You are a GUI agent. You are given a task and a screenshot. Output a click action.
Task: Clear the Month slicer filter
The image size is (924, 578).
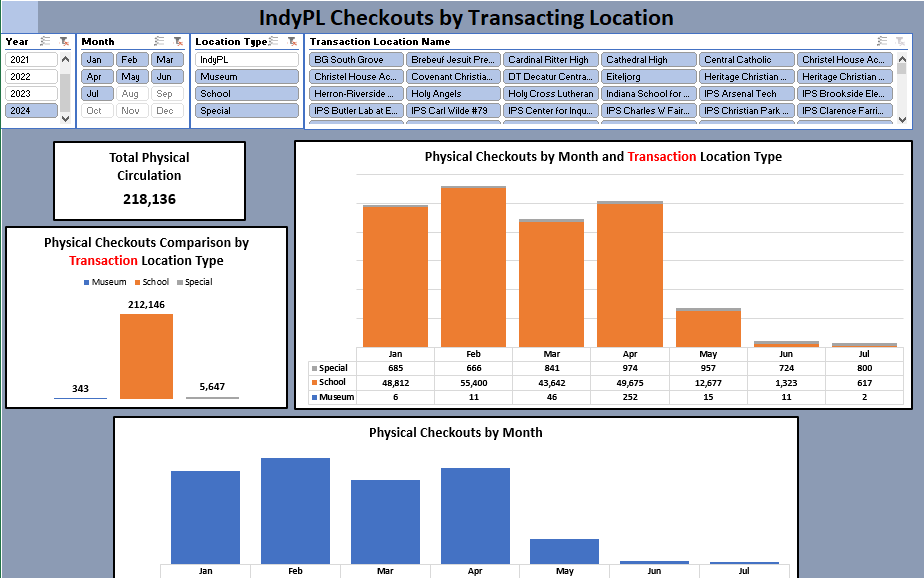point(177,41)
